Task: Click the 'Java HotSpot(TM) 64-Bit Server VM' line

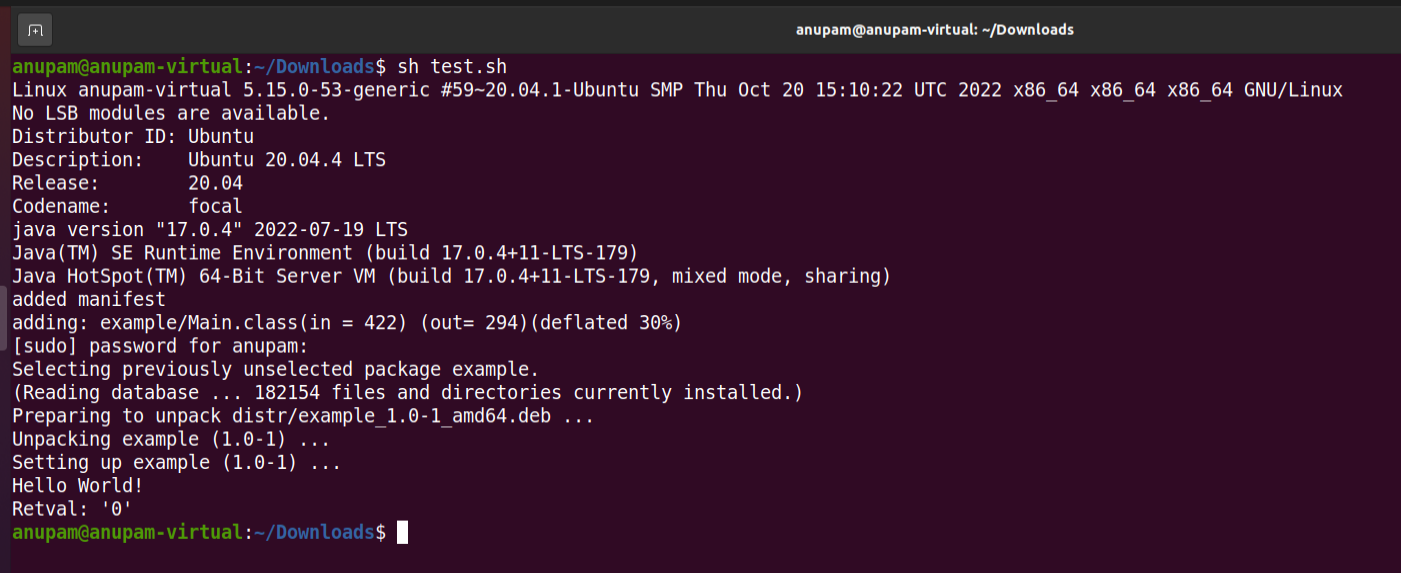Action: coord(451,276)
